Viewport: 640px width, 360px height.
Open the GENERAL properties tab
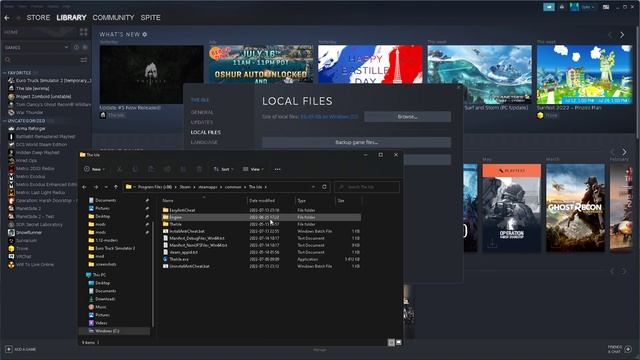coord(202,112)
